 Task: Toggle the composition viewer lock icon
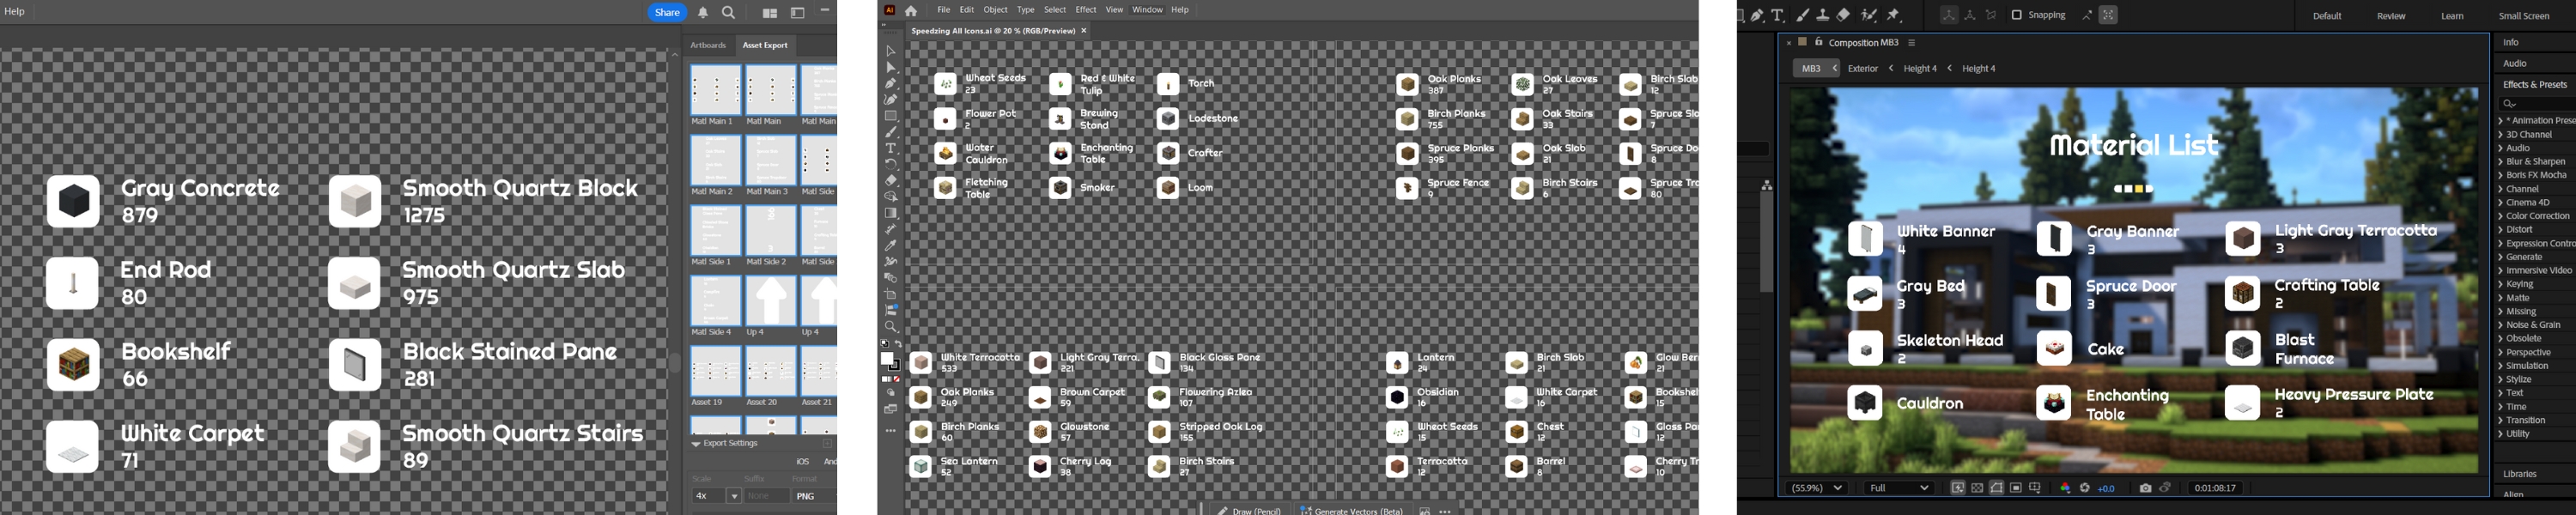click(1818, 42)
